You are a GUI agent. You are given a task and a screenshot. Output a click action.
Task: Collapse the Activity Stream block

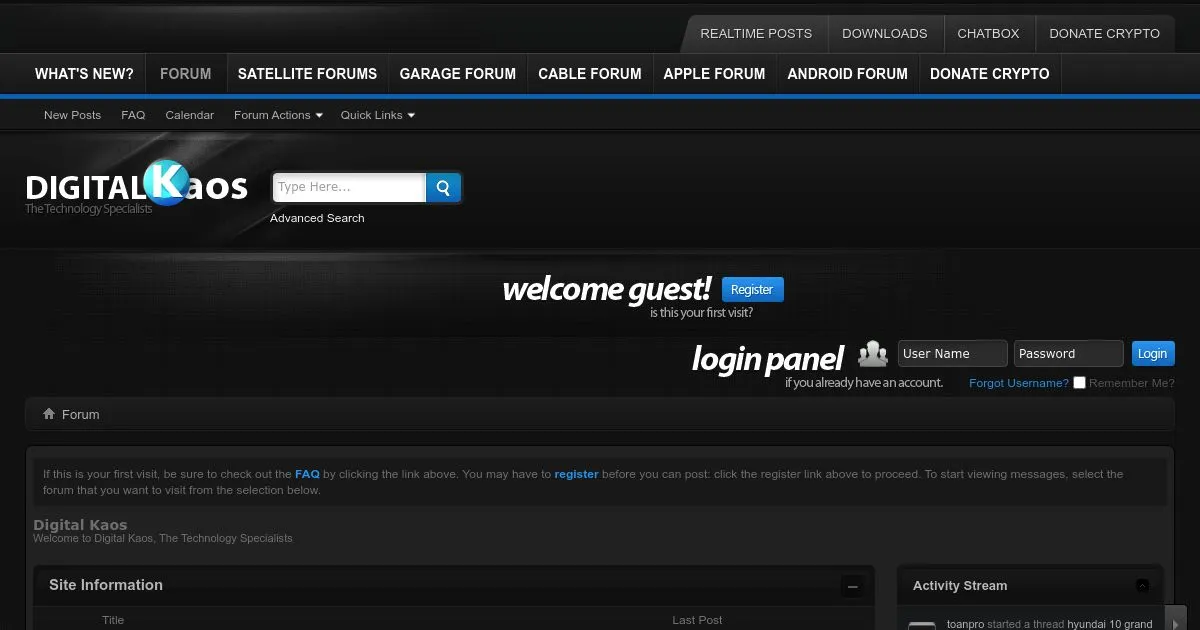pyautogui.click(x=1142, y=586)
